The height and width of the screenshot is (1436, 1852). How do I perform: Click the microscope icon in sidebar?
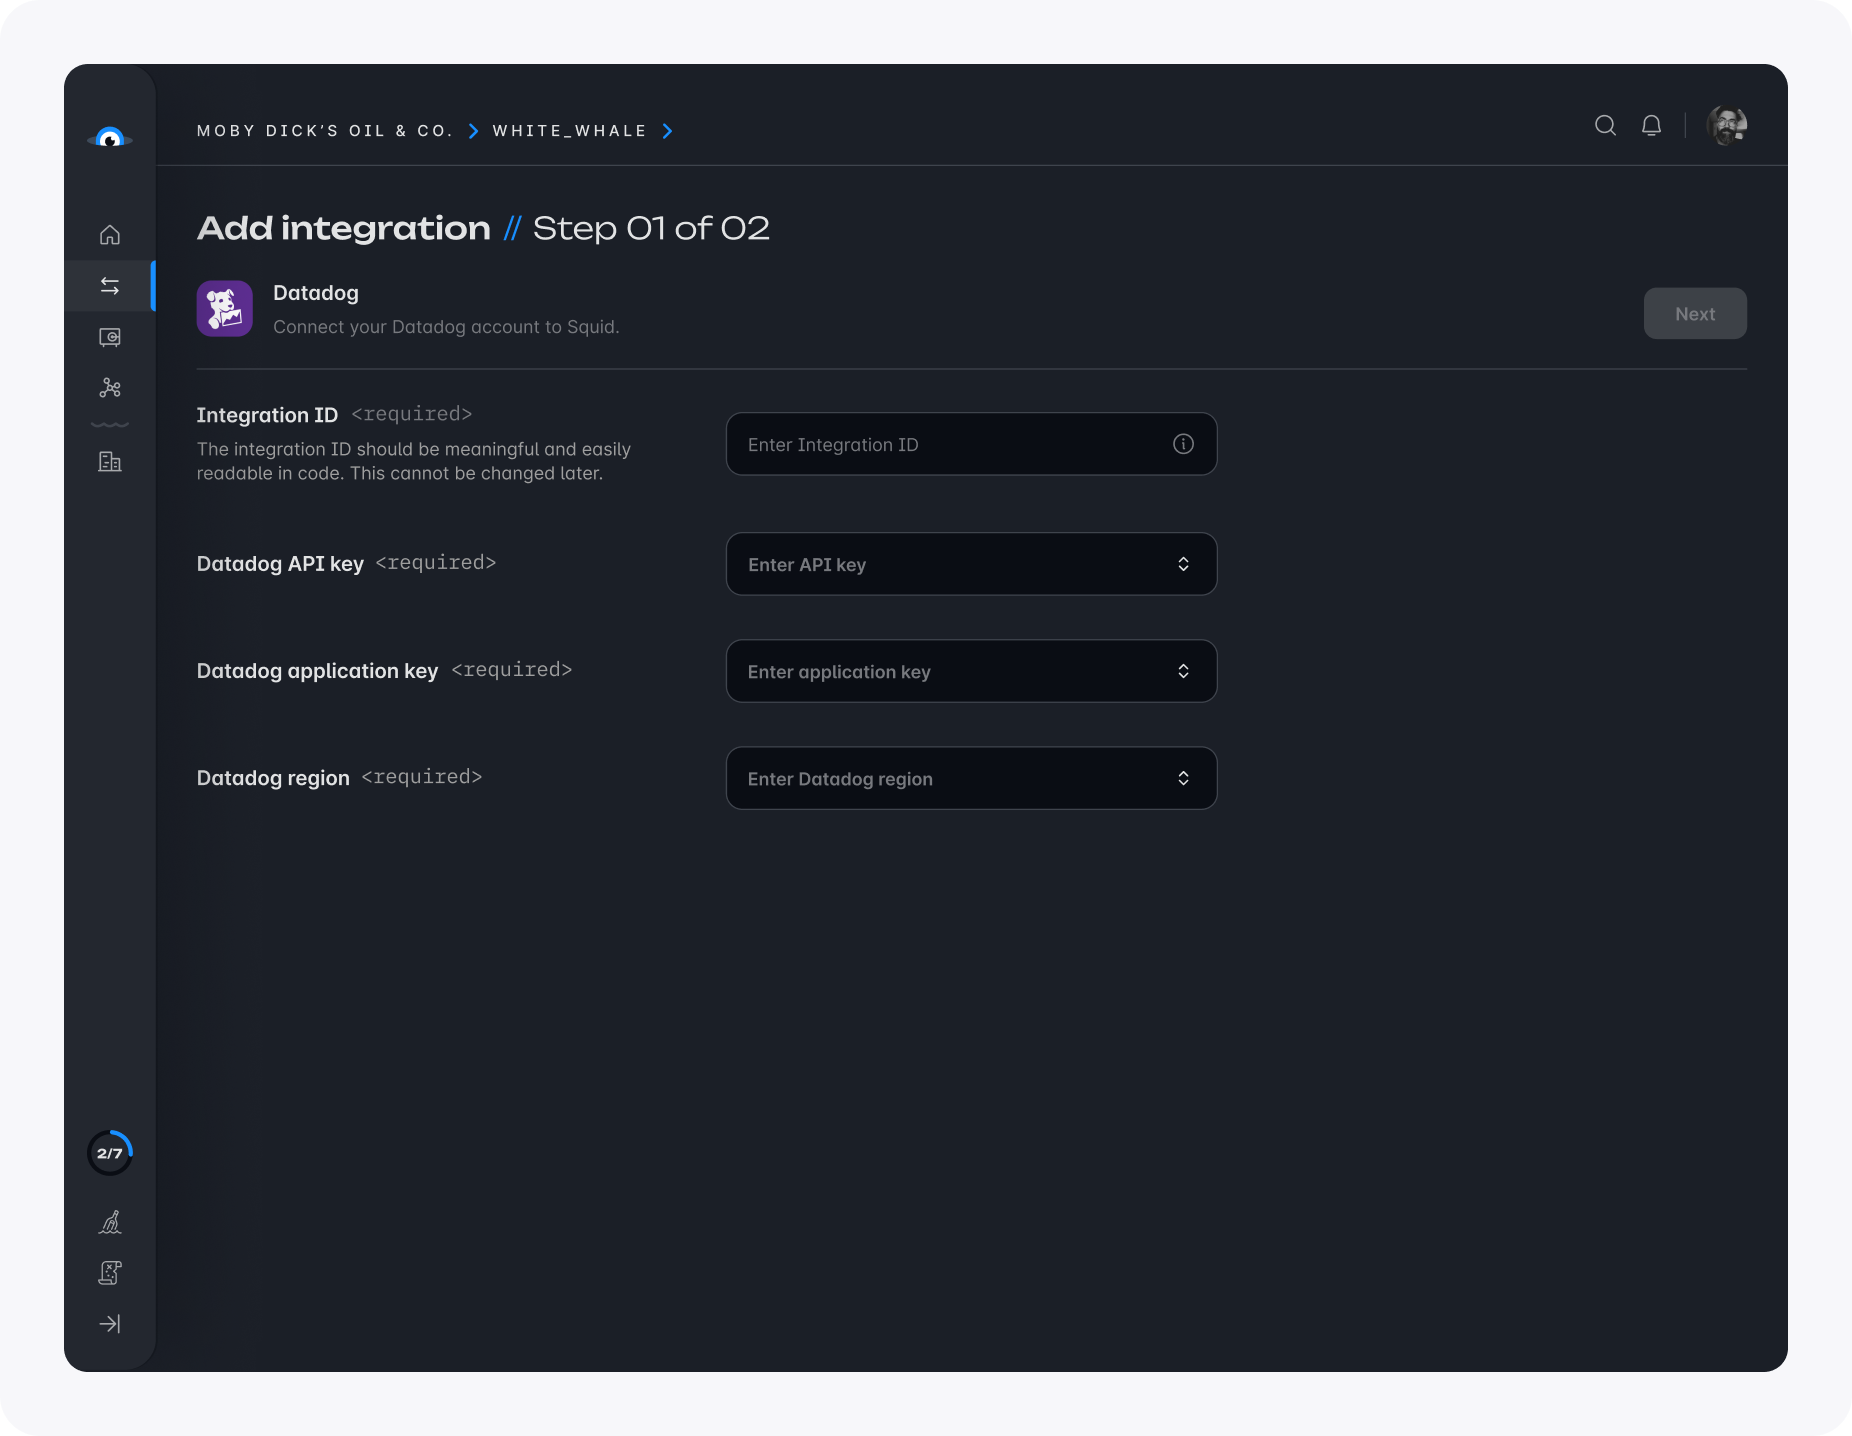110,1222
